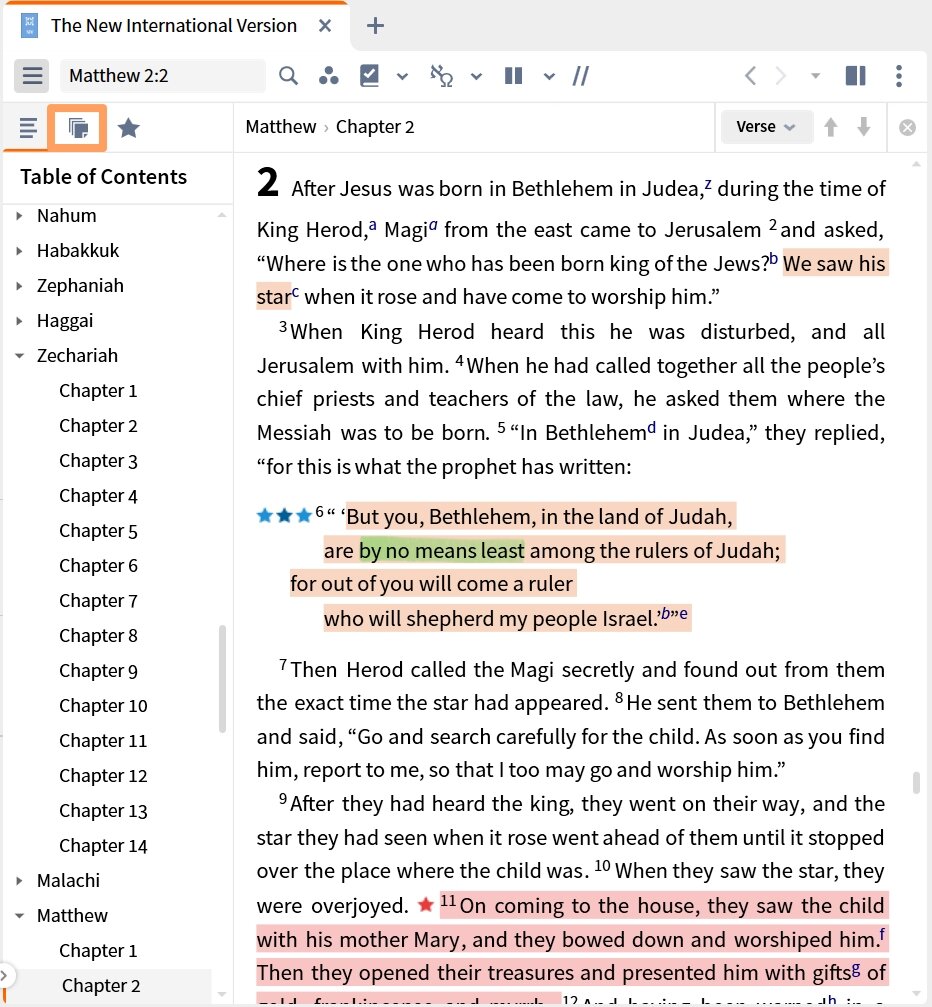Open Zechariah Chapter 1
Image resolution: width=932 pixels, height=1007 pixels.
98,390
